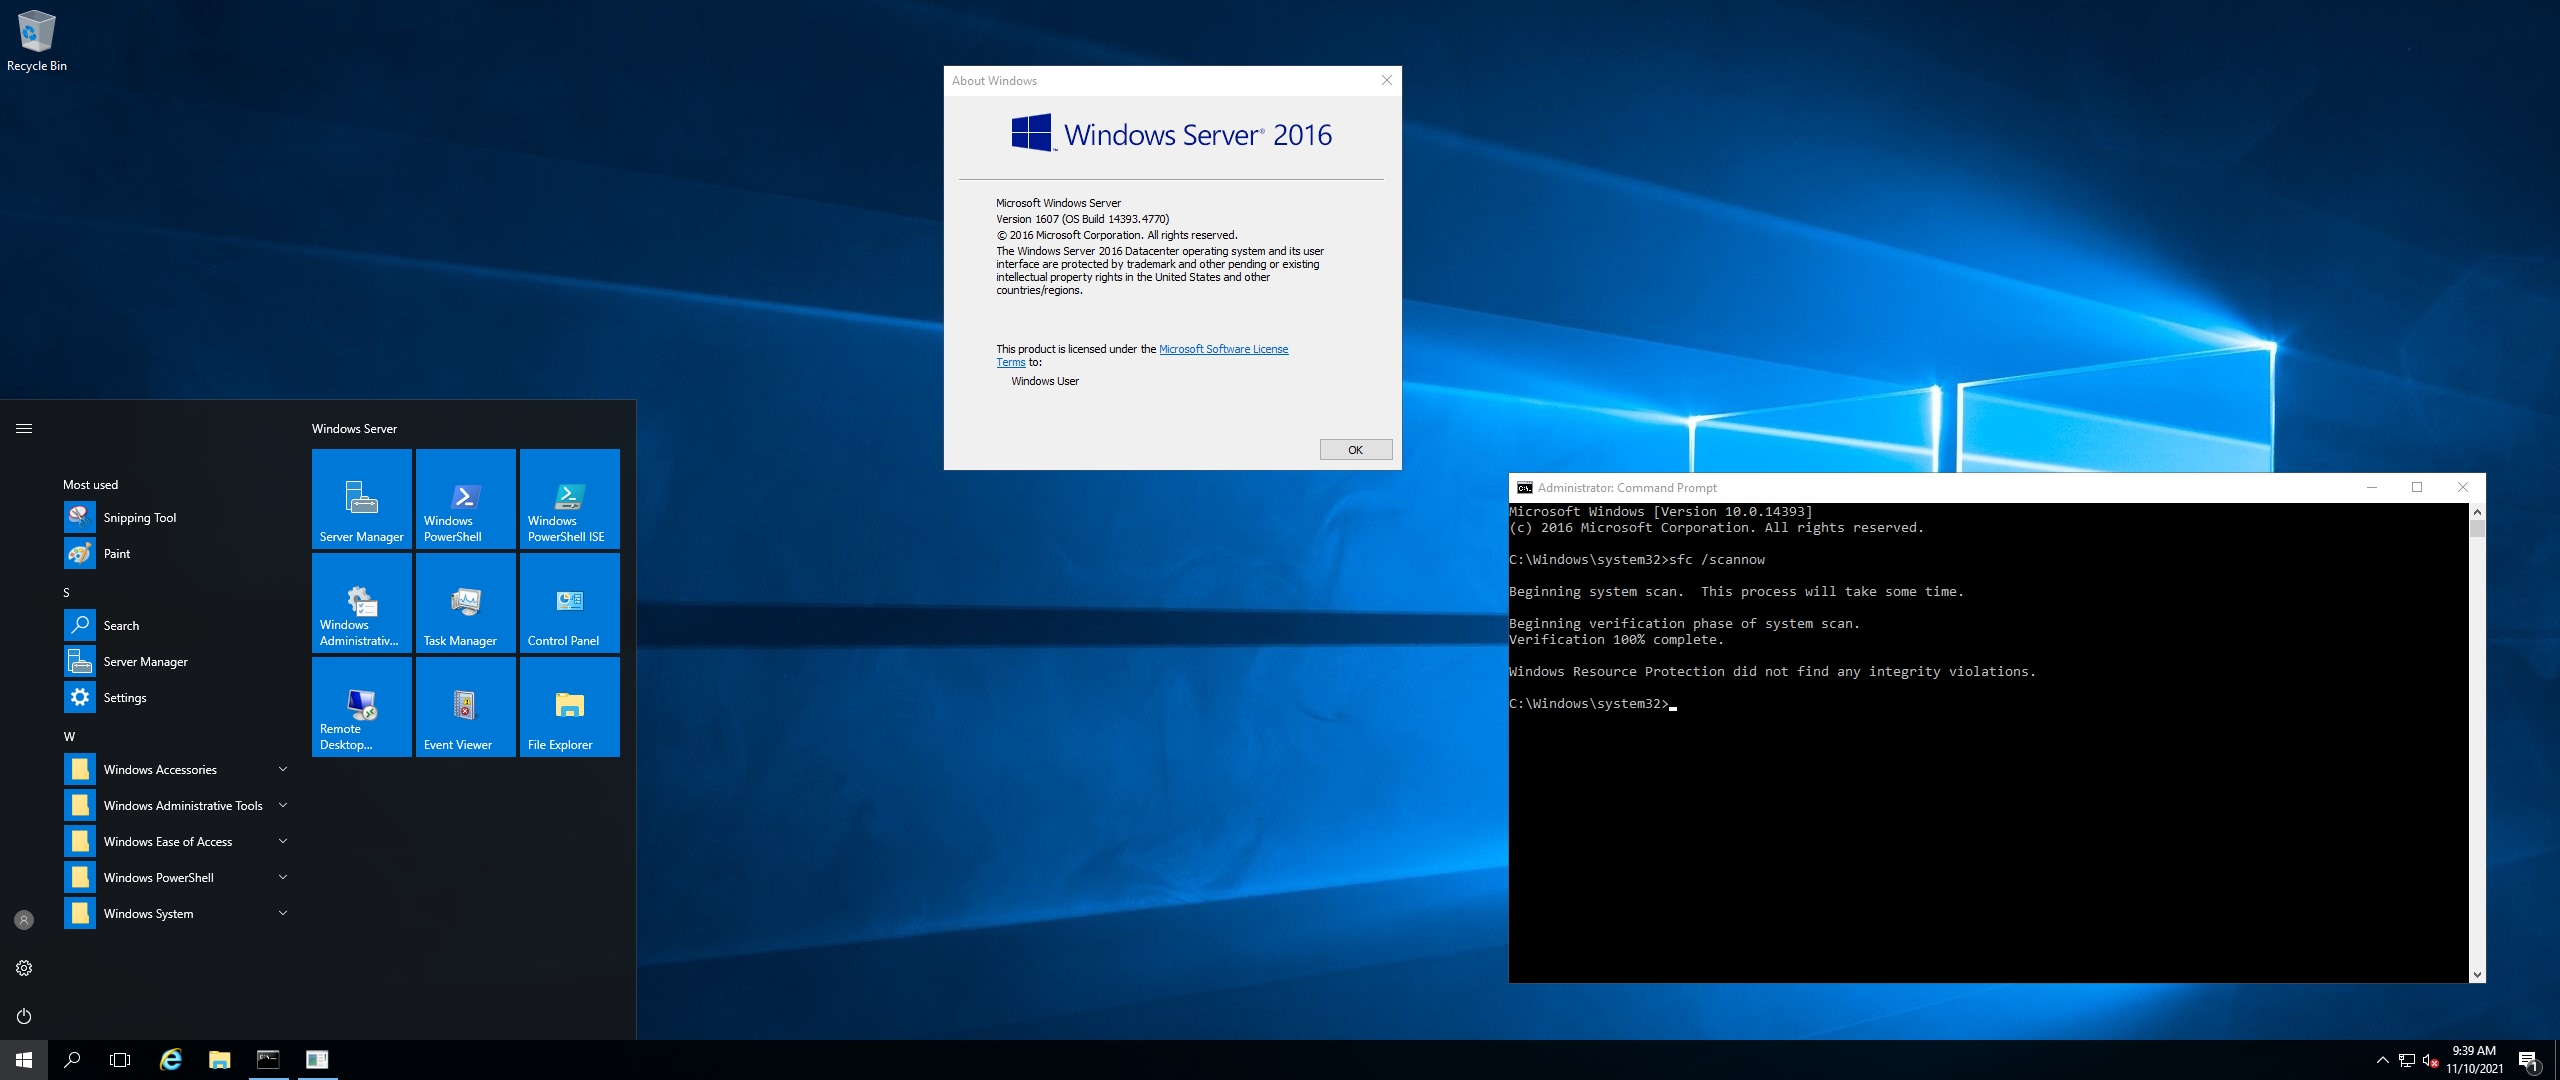Click the W letter header in app list

coord(69,737)
